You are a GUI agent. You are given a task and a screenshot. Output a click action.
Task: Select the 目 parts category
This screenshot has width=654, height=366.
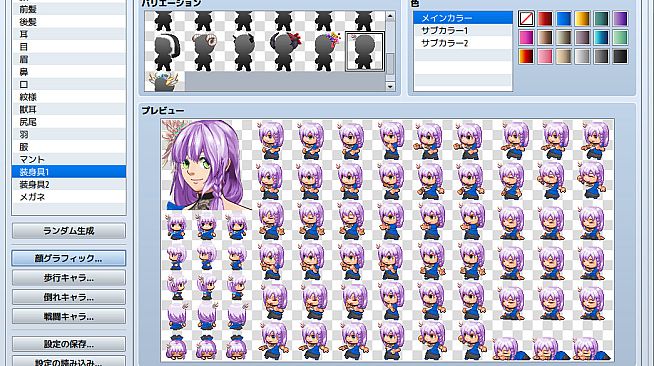(x=69, y=47)
